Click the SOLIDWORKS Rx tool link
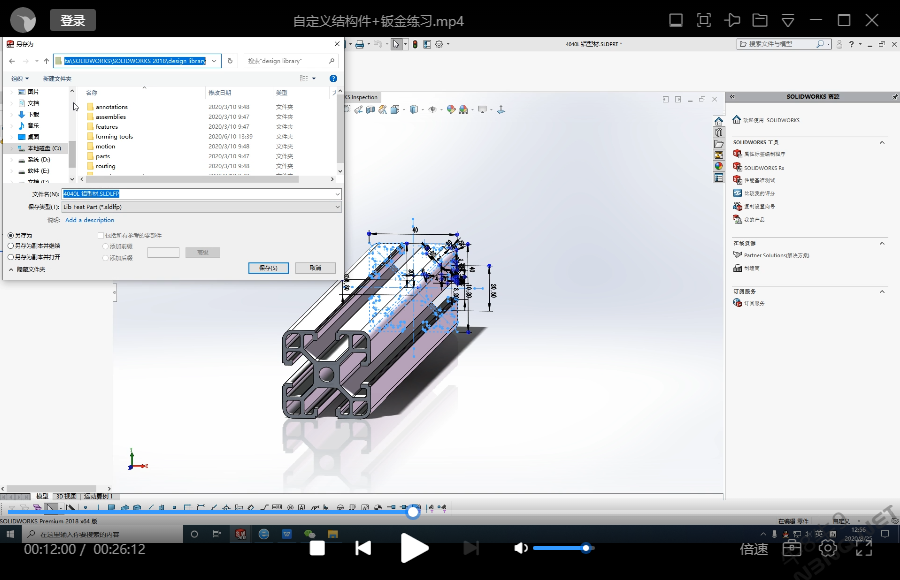This screenshot has width=900, height=580. pyautogui.click(x=764, y=168)
